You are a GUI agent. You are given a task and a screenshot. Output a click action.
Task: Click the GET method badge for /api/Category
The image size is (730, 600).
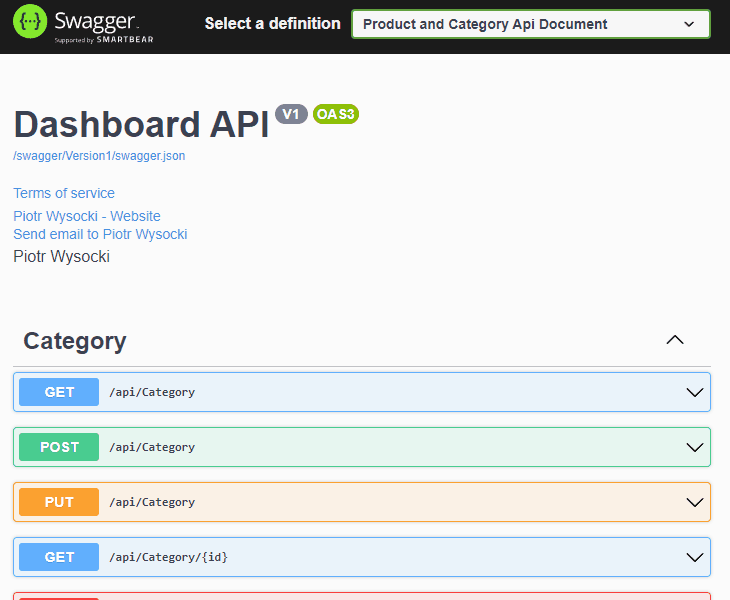coord(59,392)
